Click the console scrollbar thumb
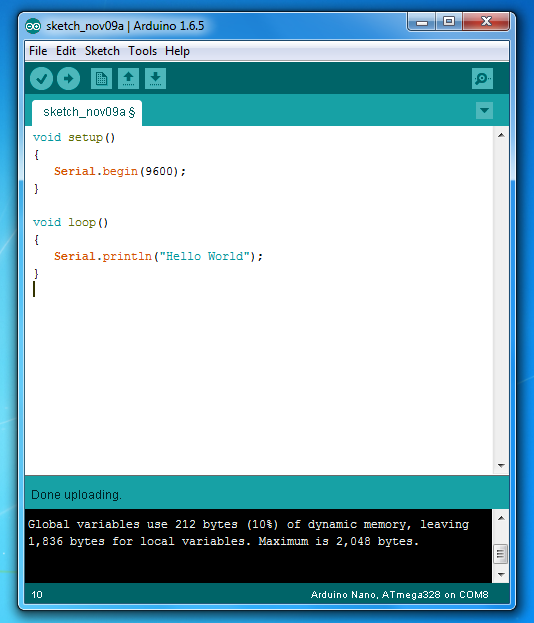Screen dimensions: 534x623 501,554
